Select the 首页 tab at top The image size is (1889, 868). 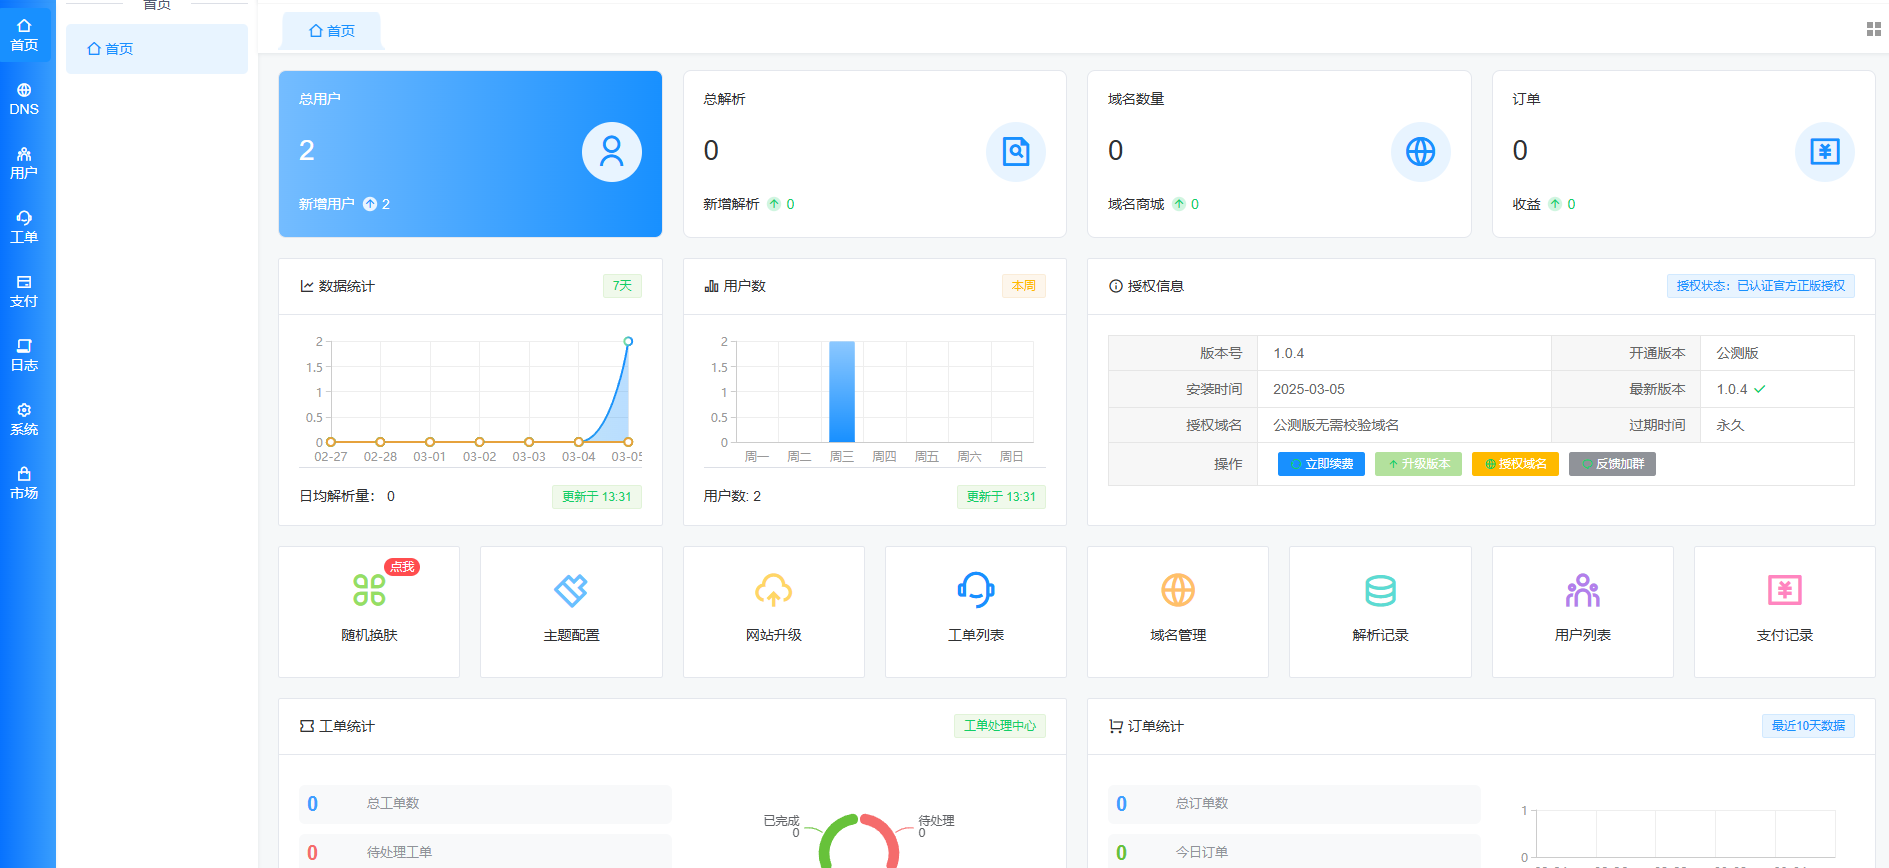[x=332, y=31]
